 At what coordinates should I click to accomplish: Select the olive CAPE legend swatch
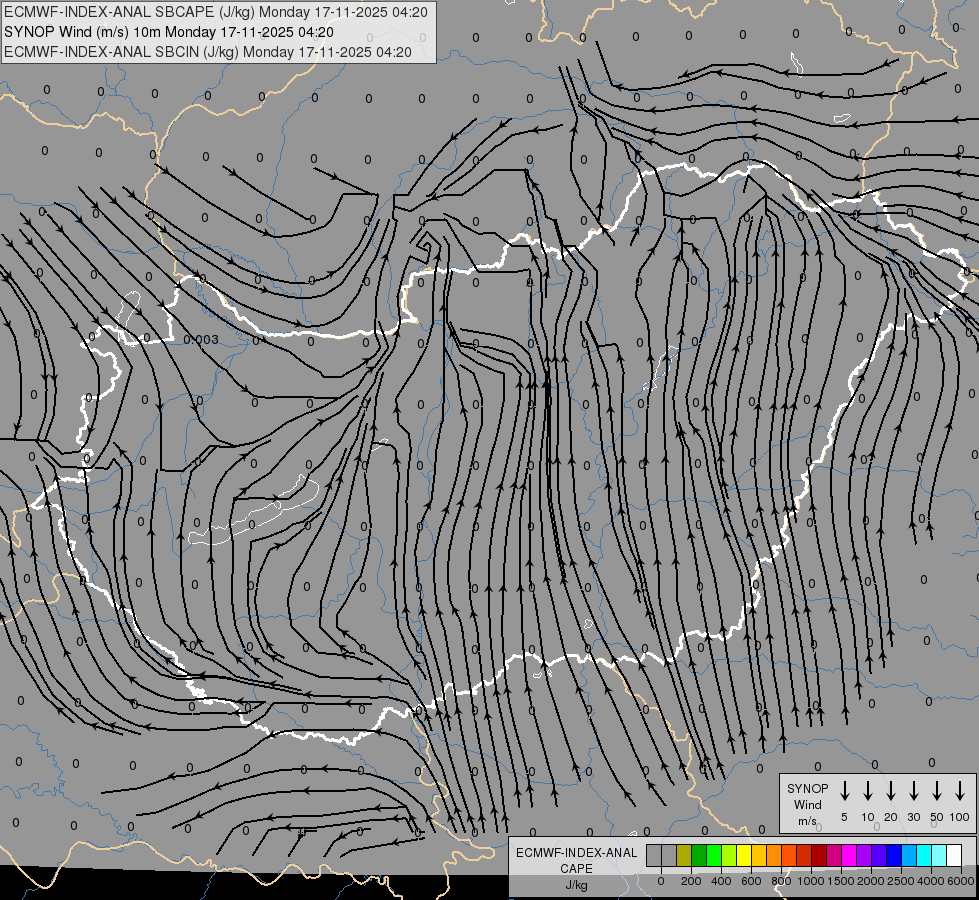click(684, 855)
